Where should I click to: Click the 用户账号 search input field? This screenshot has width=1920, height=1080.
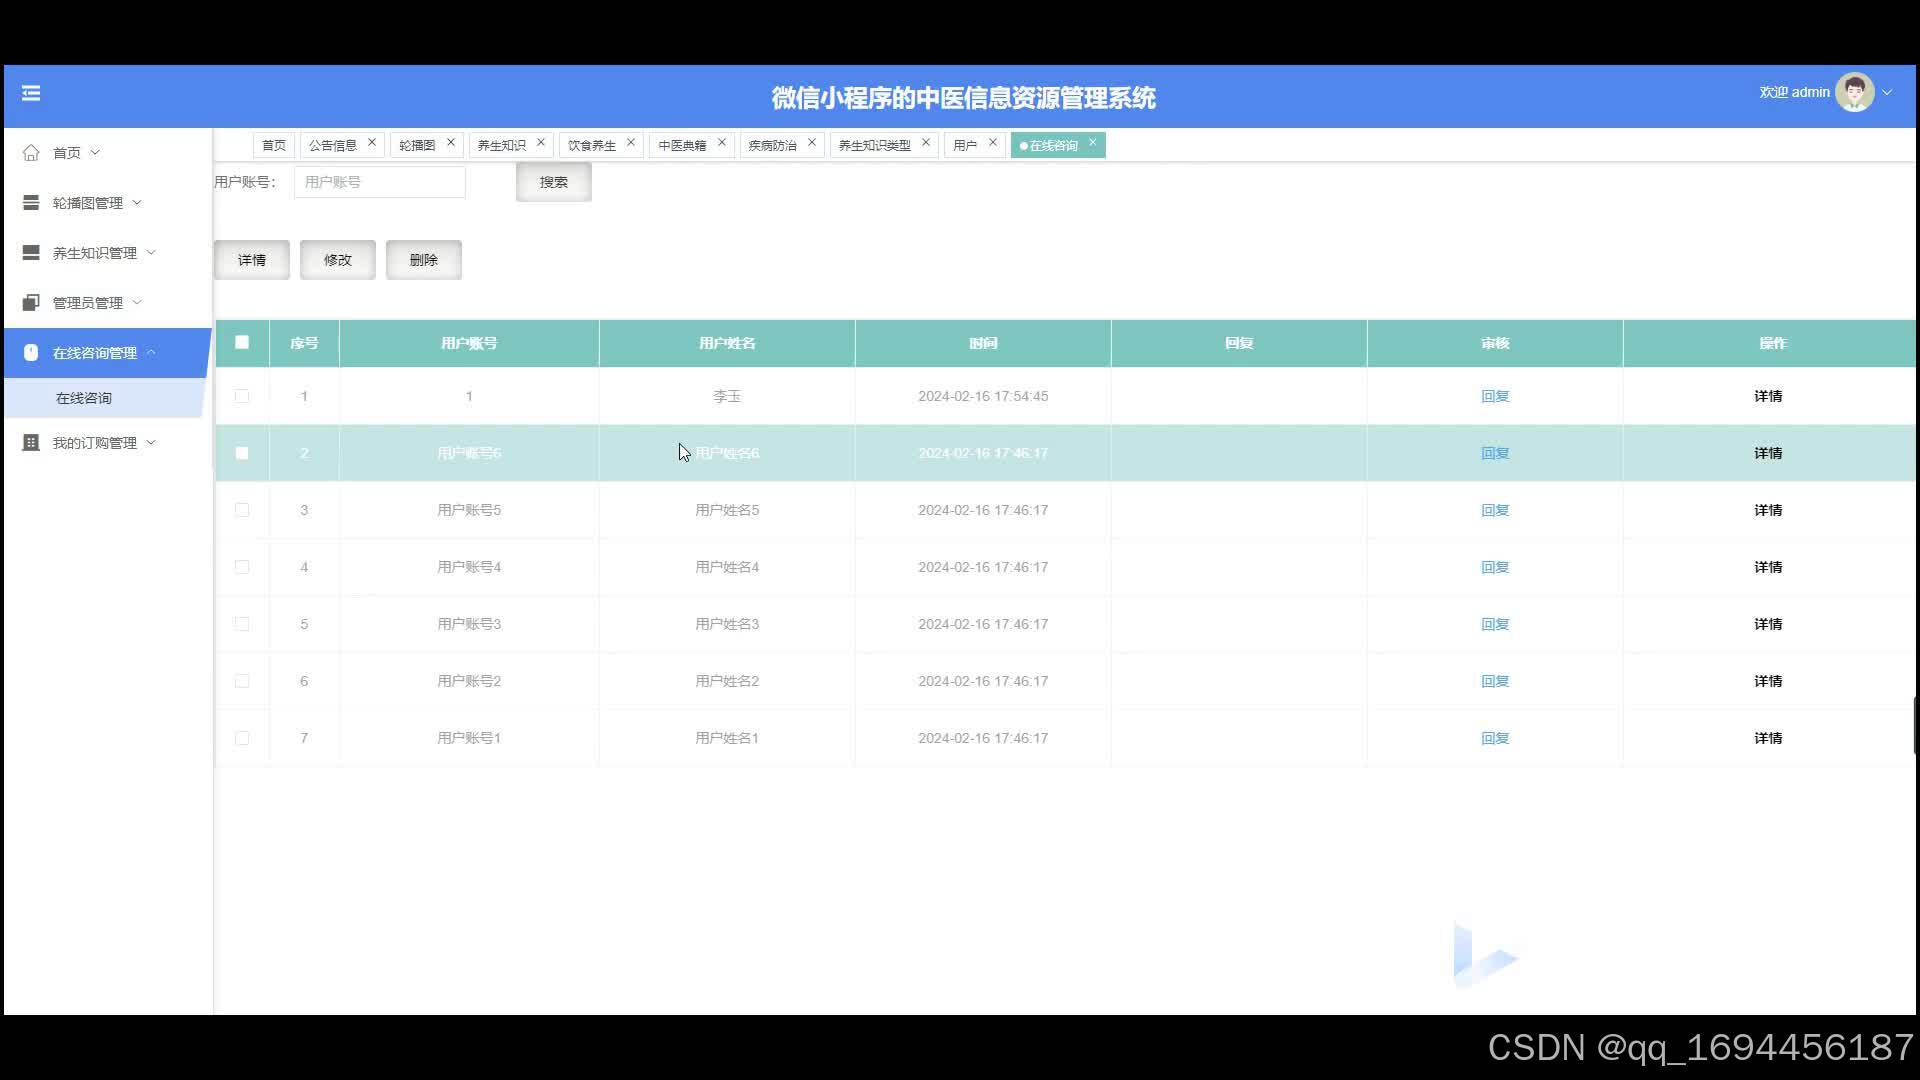click(x=379, y=182)
